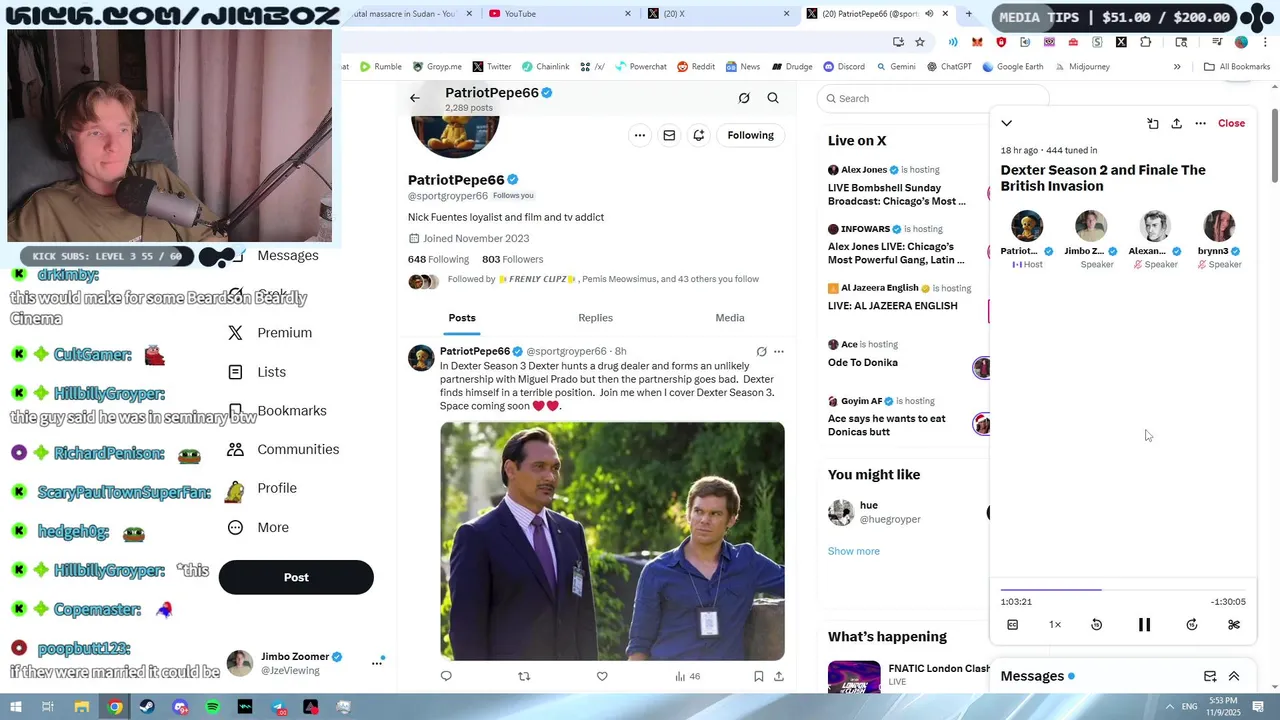Open the Rumble bookmark

tap(381, 67)
